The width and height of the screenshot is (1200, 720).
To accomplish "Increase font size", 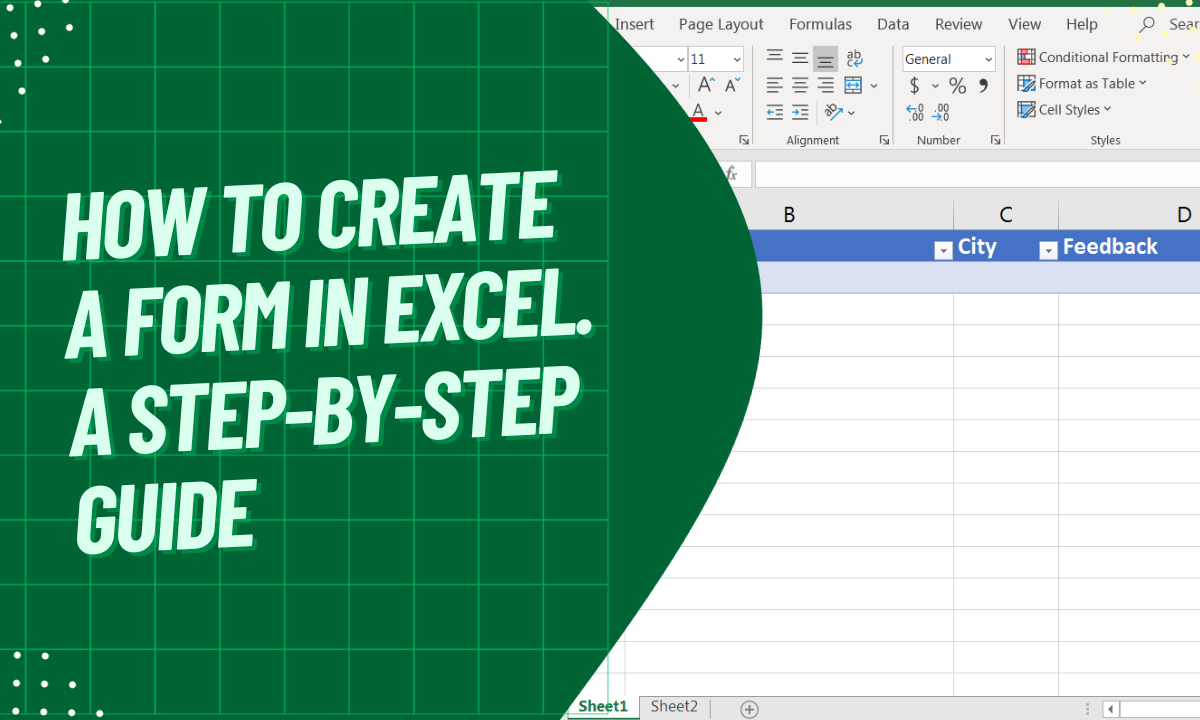I will [x=706, y=85].
